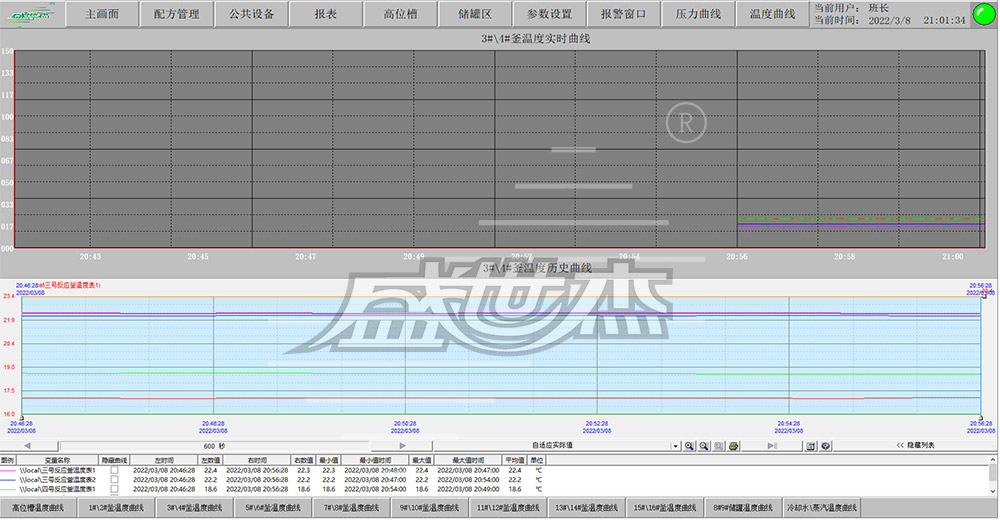Viewport: 1000px width, 528px height.
Task: Click the company logo at top left
Action: coord(32,14)
